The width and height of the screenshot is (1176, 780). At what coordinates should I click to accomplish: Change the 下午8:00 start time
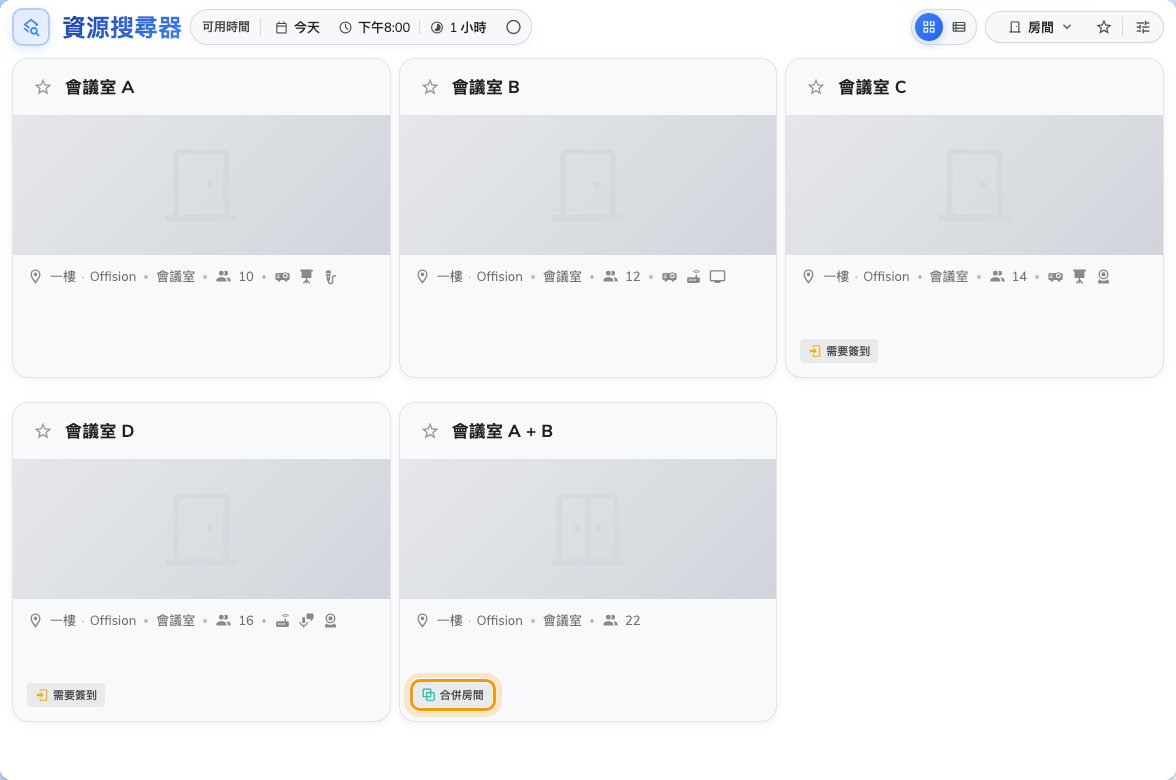pyautogui.click(x=374, y=28)
